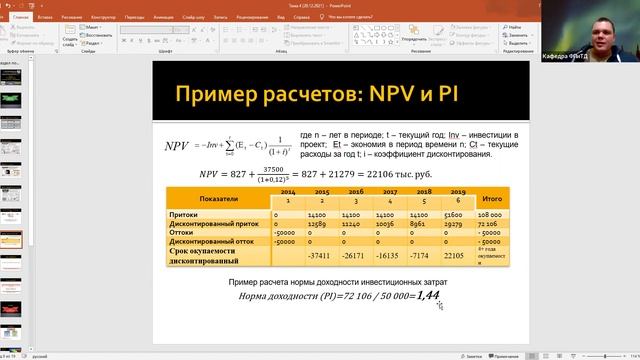Click the русский language indicator in status bar
The height and width of the screenshot is (360, 640).
pyautogui.click(x=40, y=356)
